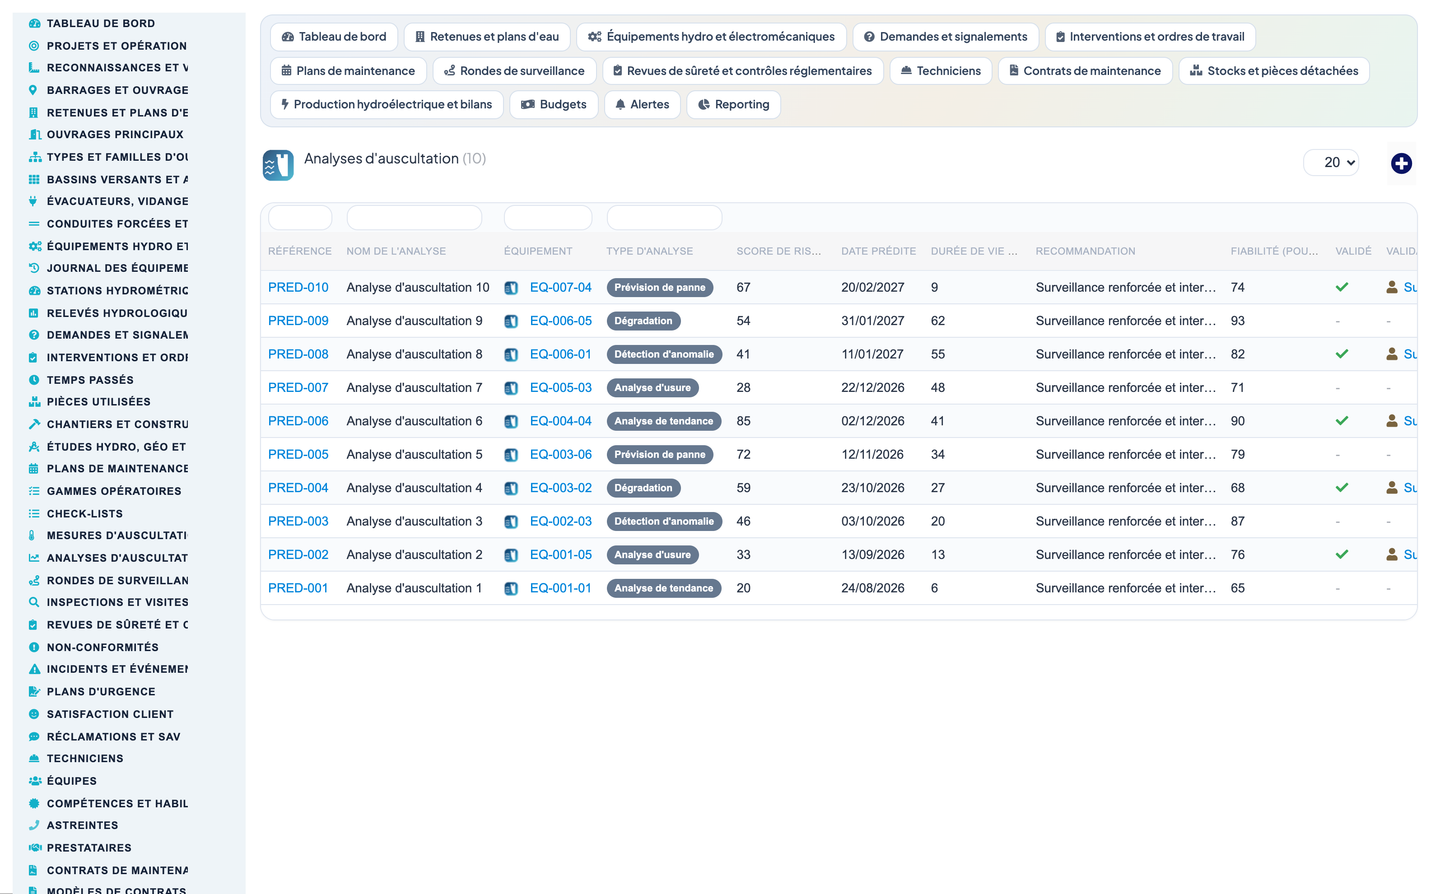Click equipment icon beside EQ-007-04
The height and width of the screenshot is (894, 1445).
[511, 288]
